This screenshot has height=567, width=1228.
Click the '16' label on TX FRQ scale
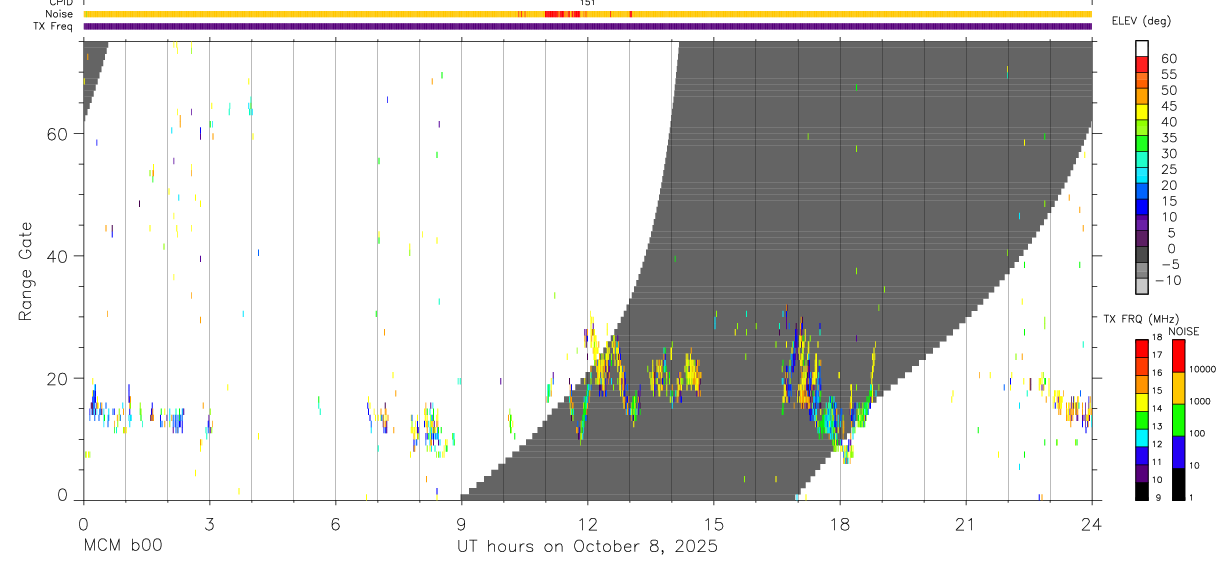pyautogui.click(x=1157, y=373)
